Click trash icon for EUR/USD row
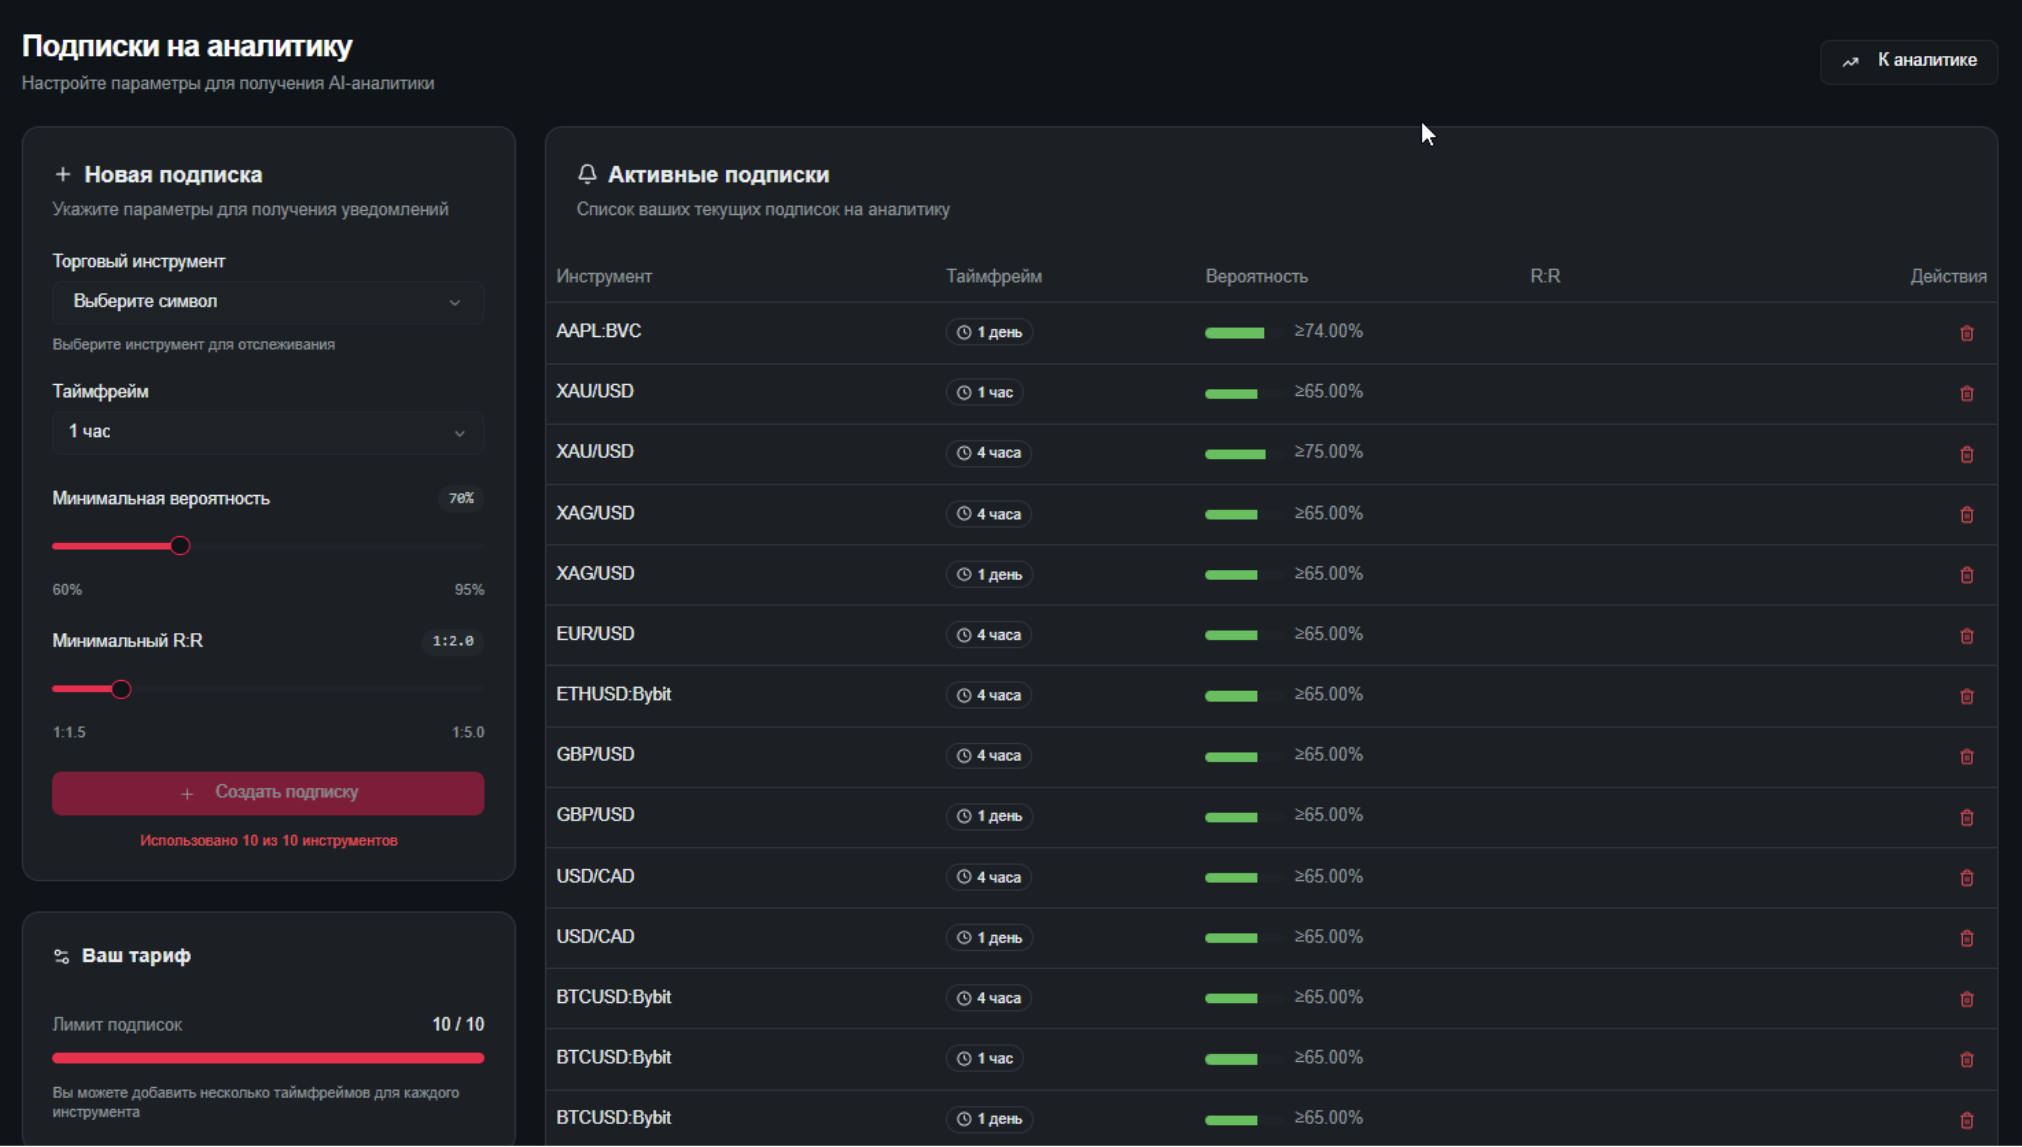2022x1147 pixels. point(1966,636)
